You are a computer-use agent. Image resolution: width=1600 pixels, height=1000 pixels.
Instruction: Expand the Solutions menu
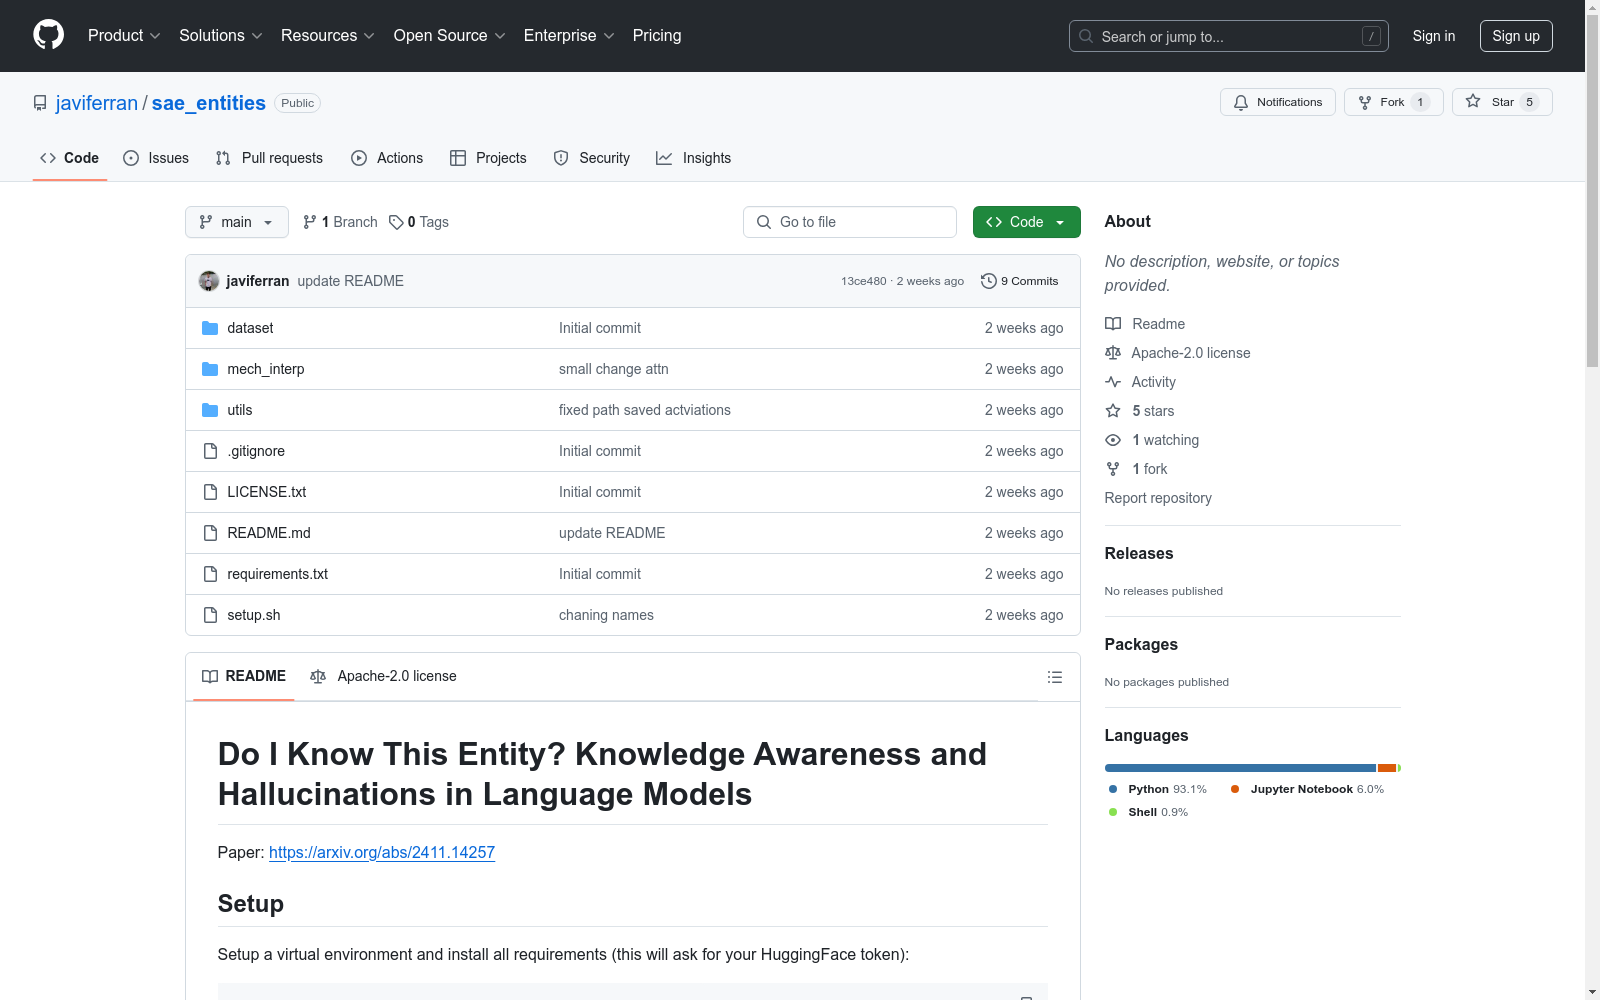(221, 35)
